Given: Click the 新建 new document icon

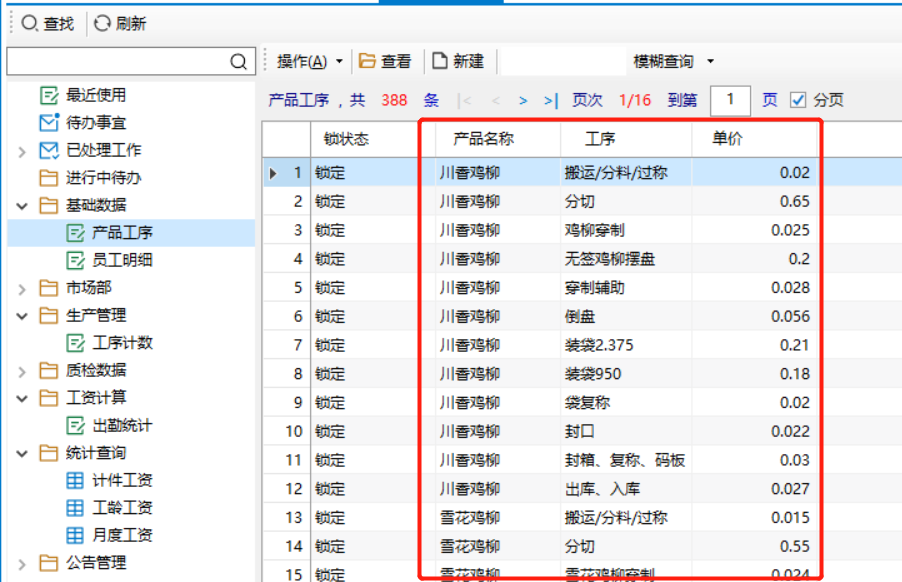Looking at the screenshot, I should (440, 61).
